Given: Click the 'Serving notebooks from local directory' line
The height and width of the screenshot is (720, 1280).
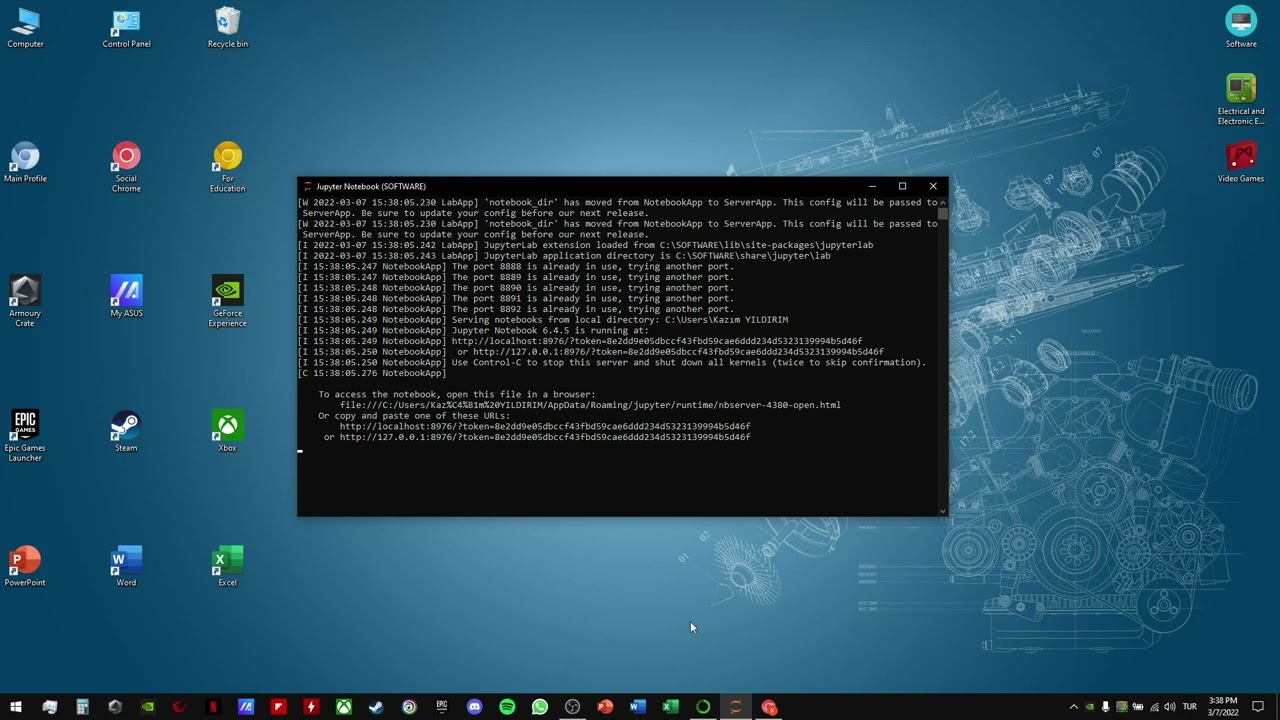Looking at the screenshot, I should click(x=543, y=320).
